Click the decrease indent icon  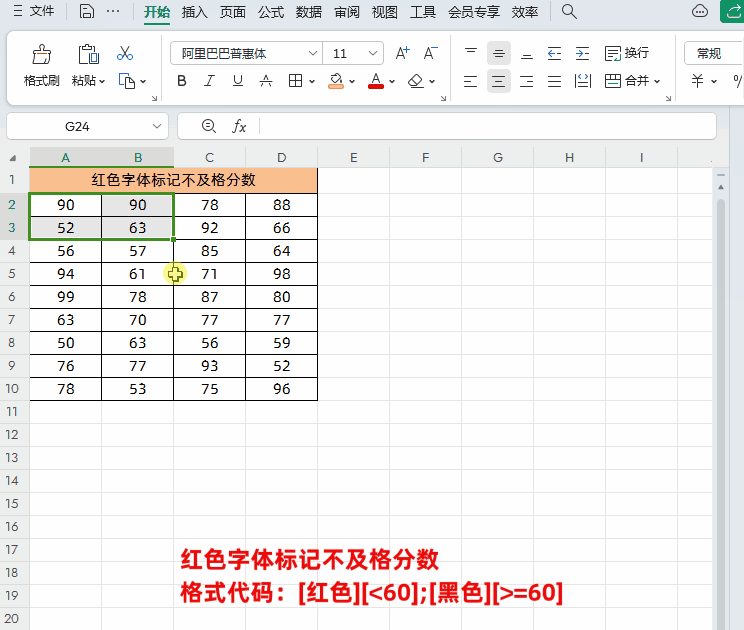tap(554, 53)
